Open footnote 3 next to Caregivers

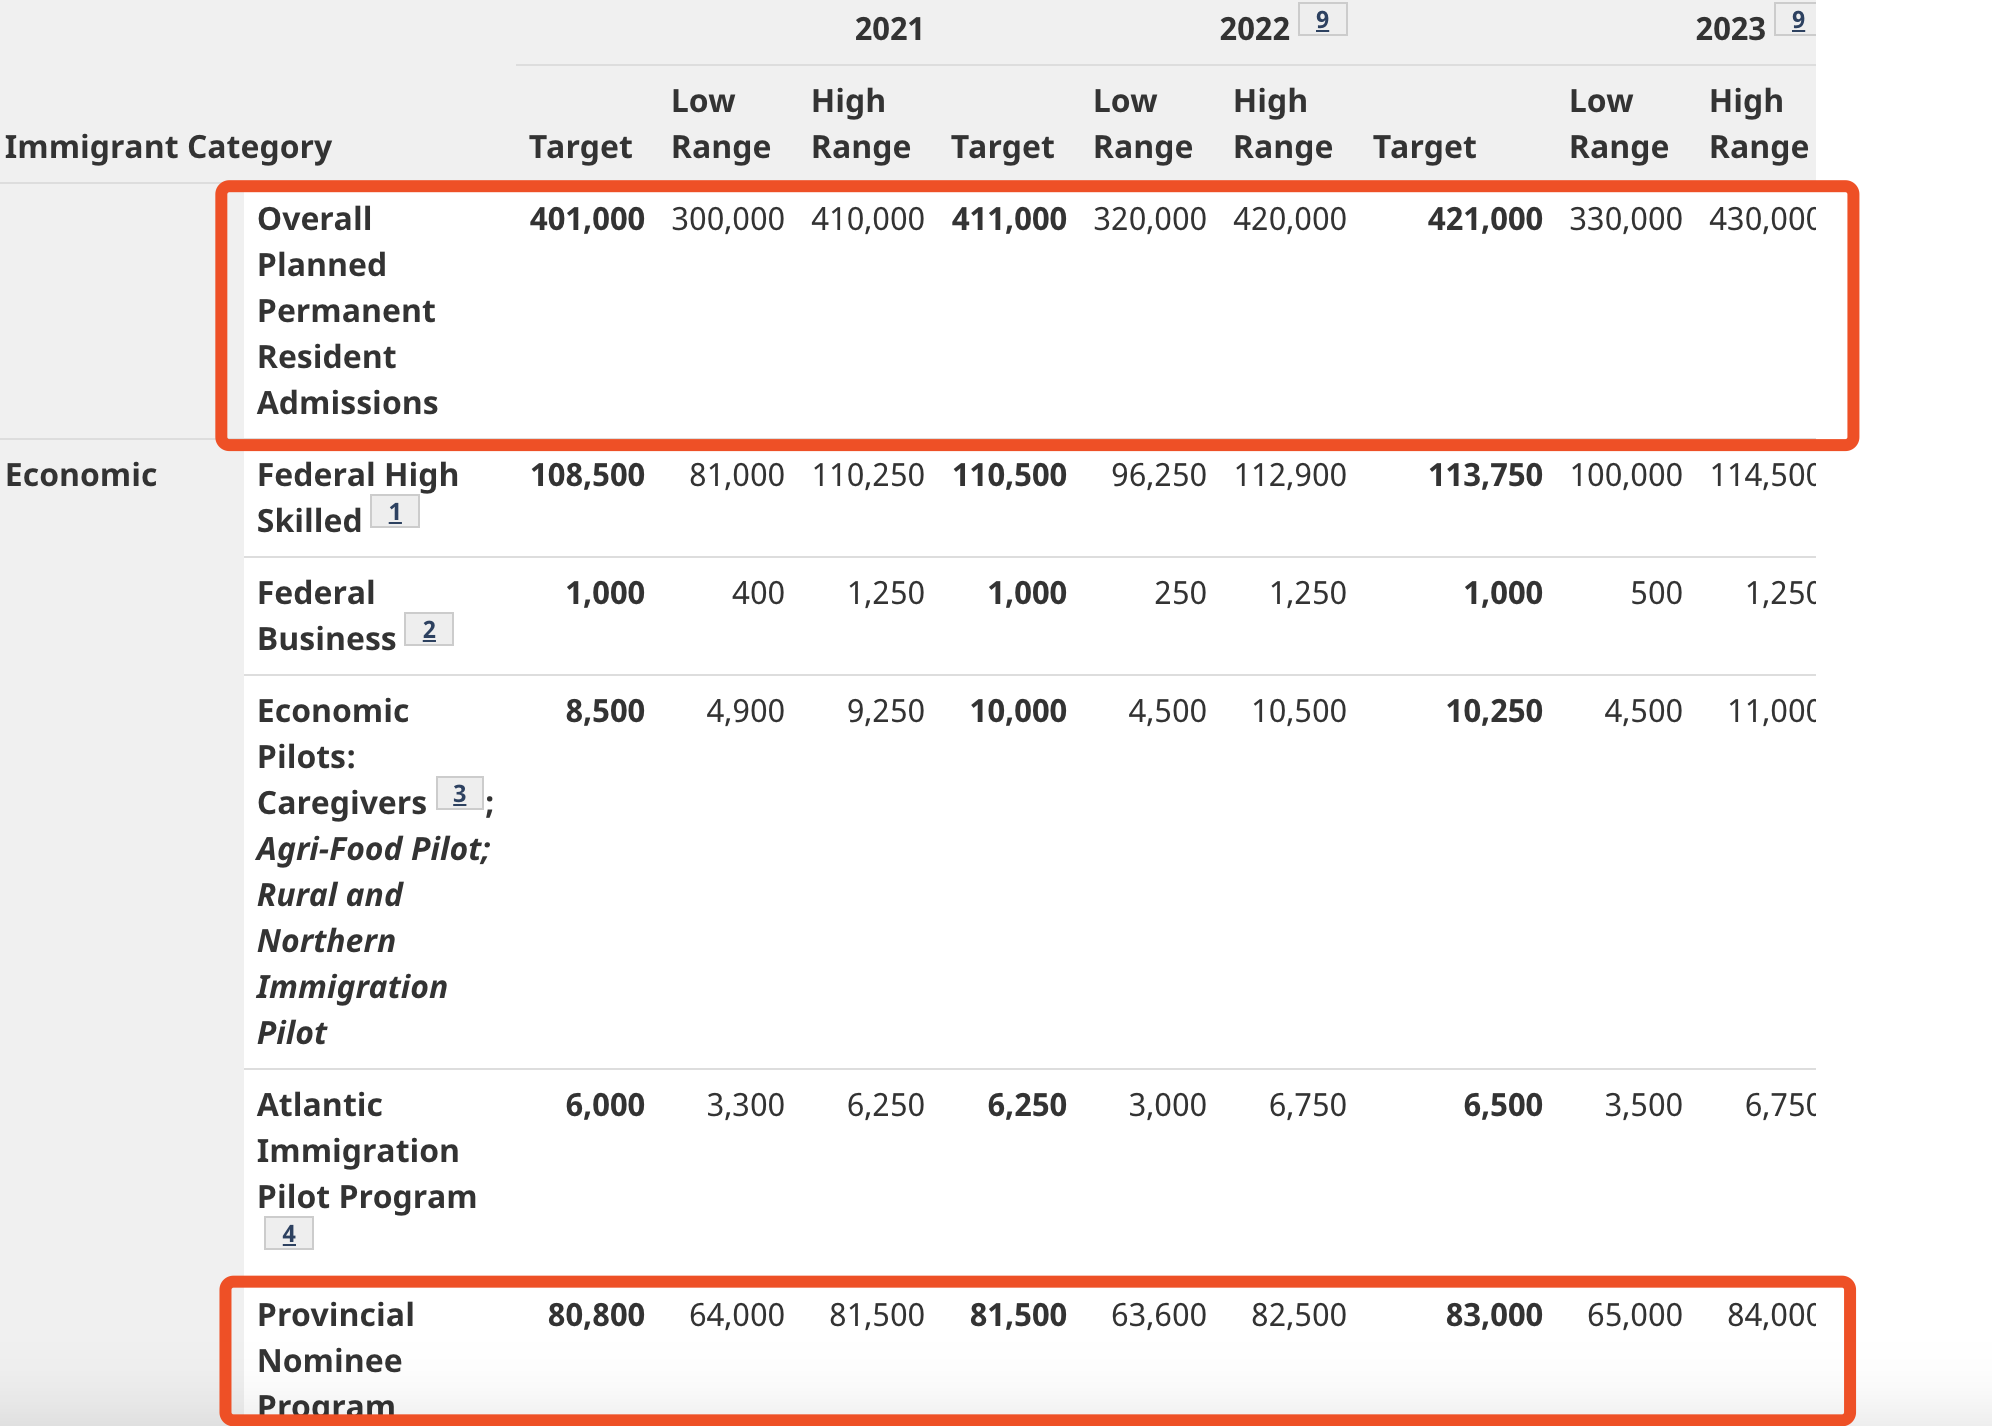460,794
